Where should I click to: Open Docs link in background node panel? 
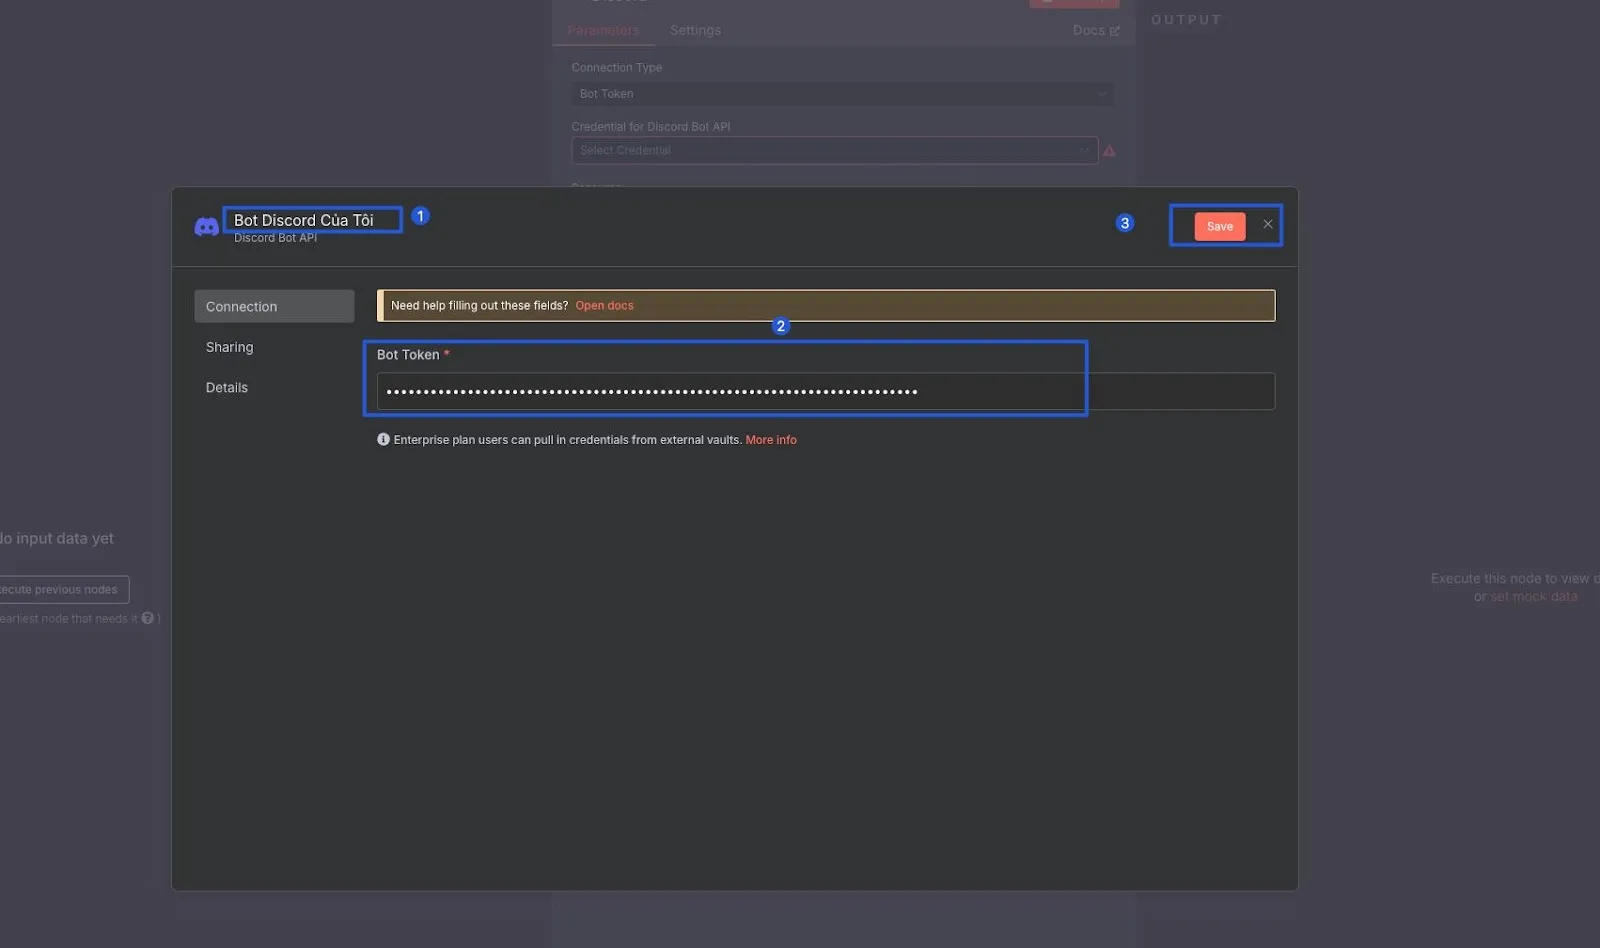pos(1095,30)
